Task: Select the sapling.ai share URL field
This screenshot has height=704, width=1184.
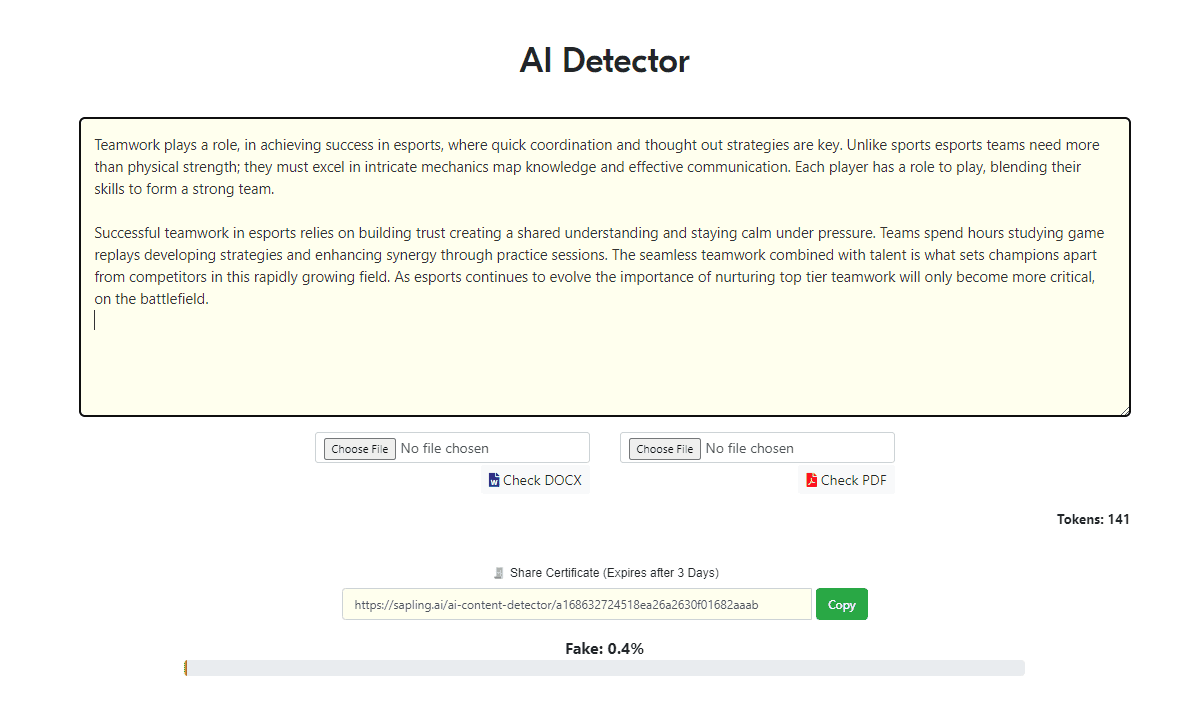Action: [x=576, y=604]
